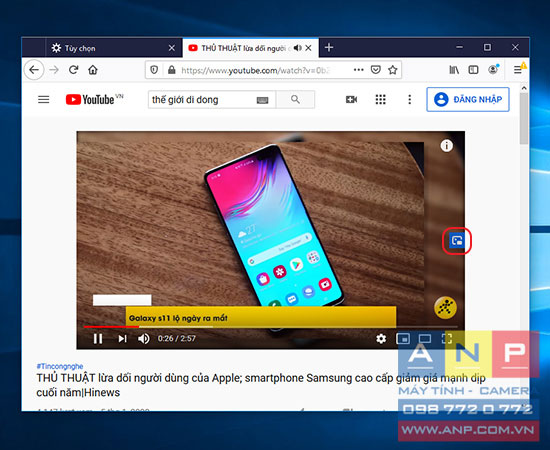Bookmark this page with the star icon
550x450 pixels.
pos(393,70)
